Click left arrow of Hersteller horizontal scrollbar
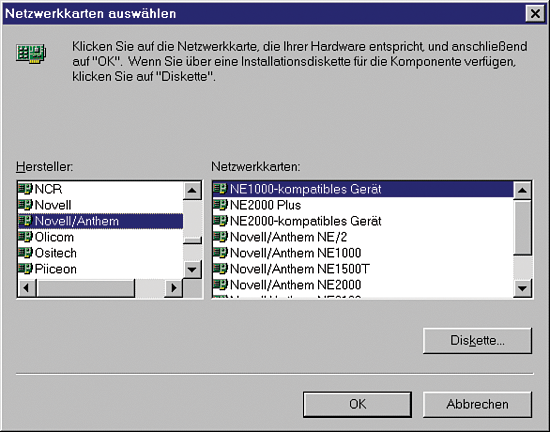 coord(27,288)
